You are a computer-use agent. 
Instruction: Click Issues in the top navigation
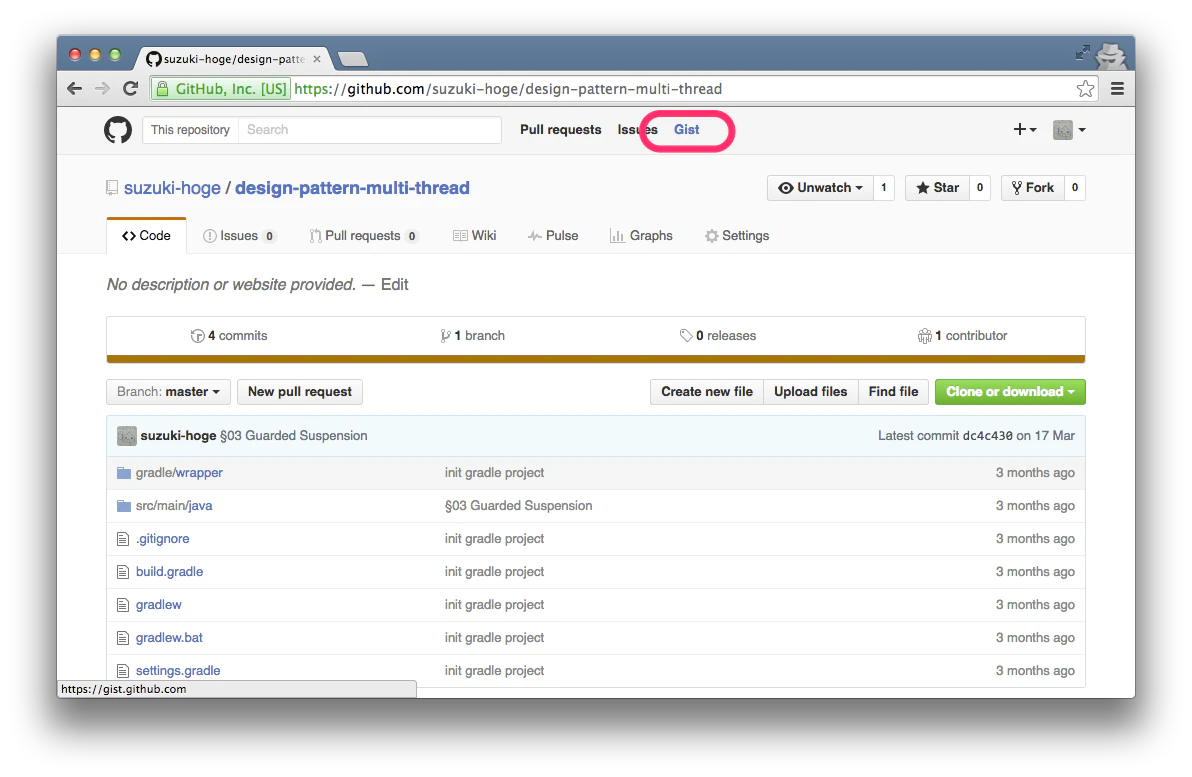(637, 130)
